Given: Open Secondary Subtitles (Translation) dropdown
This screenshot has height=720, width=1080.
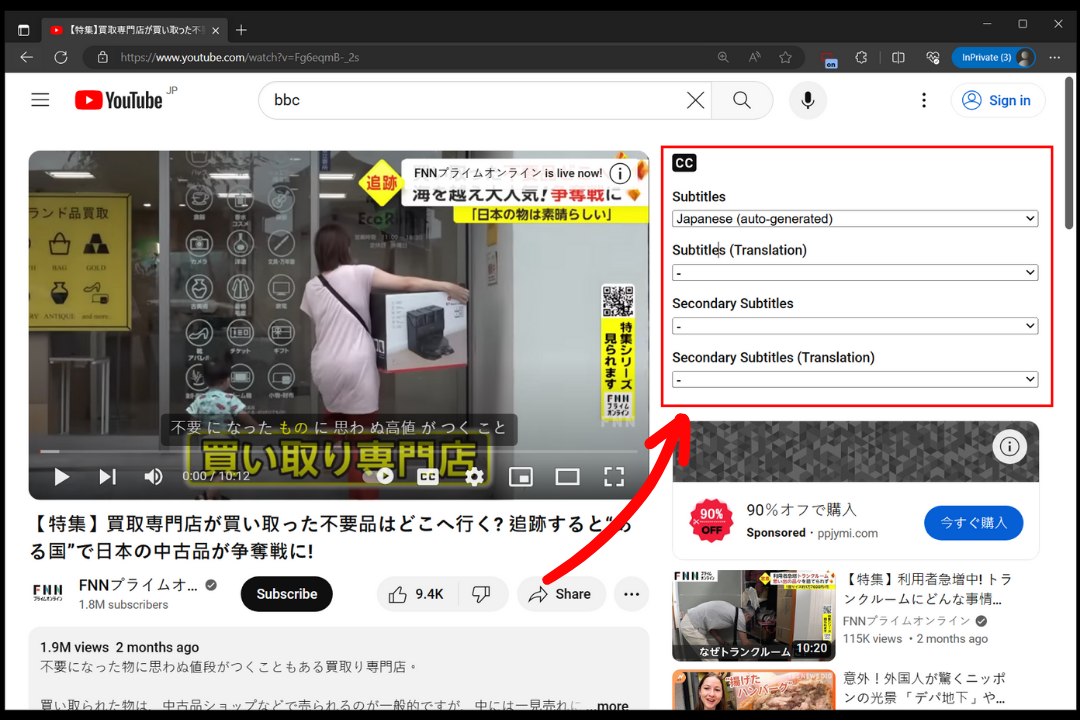Looking at the screenshot, I should click(x=855, y=379).
